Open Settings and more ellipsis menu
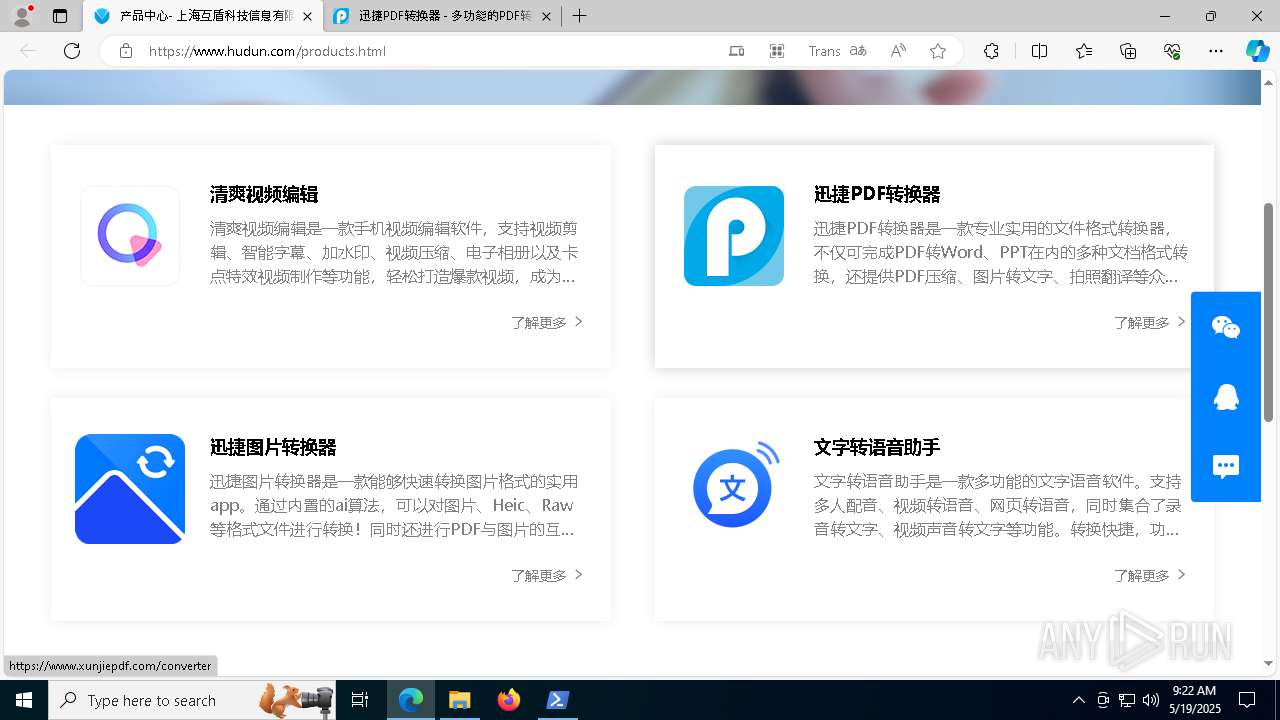Screen dimensions: 1280x720 coord(1216,51)
